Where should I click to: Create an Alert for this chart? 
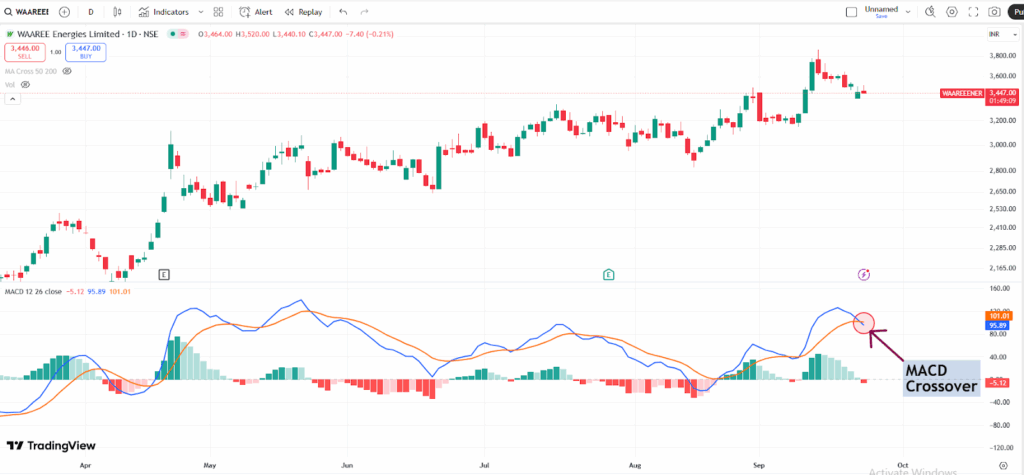click(x=256, y=12)
